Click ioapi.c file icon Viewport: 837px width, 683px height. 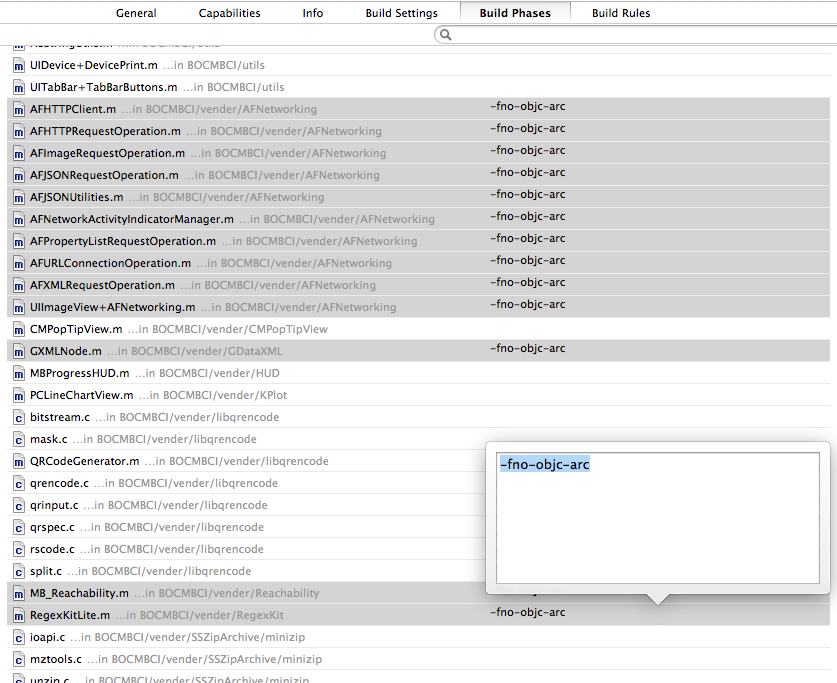pyautogui.click(x=19, y=638)
